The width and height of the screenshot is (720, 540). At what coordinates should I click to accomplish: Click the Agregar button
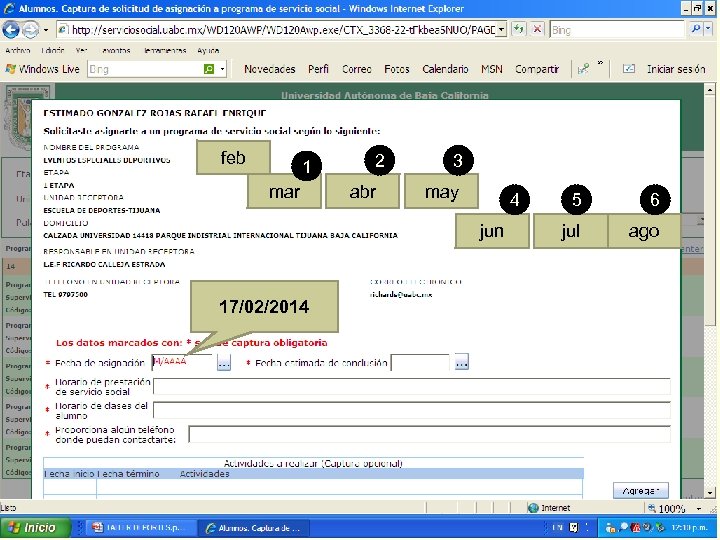[641, 491]
